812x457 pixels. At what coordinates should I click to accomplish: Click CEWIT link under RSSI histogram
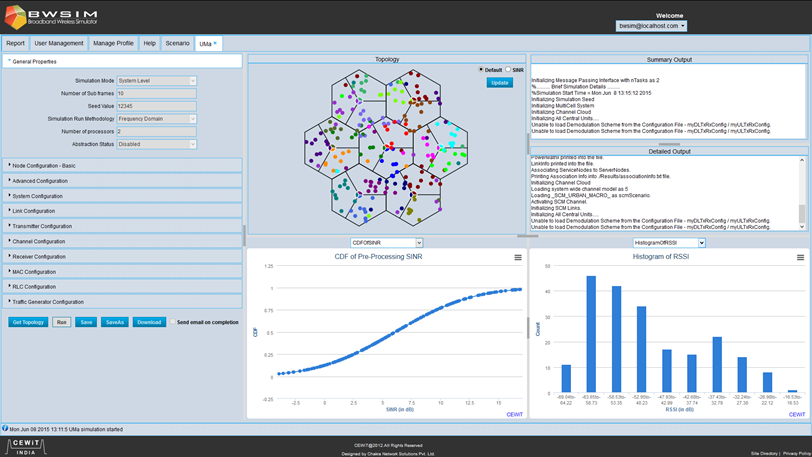796,415
